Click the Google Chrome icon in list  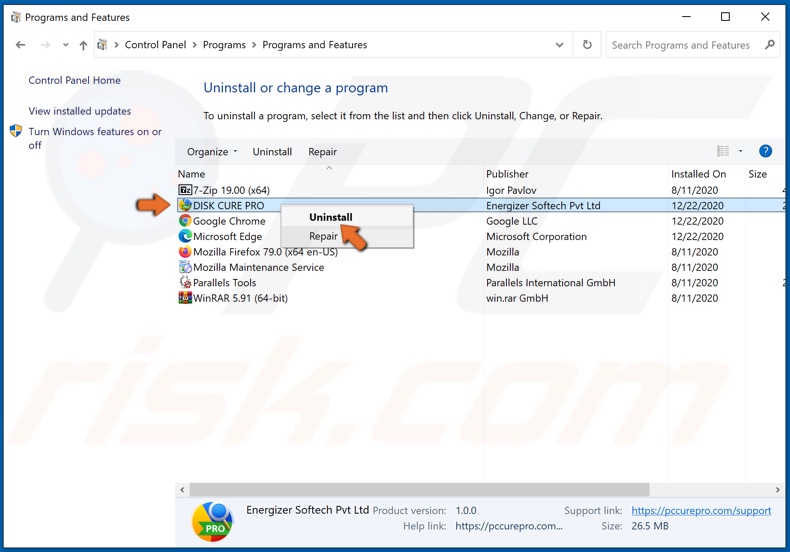coord(185,221)
